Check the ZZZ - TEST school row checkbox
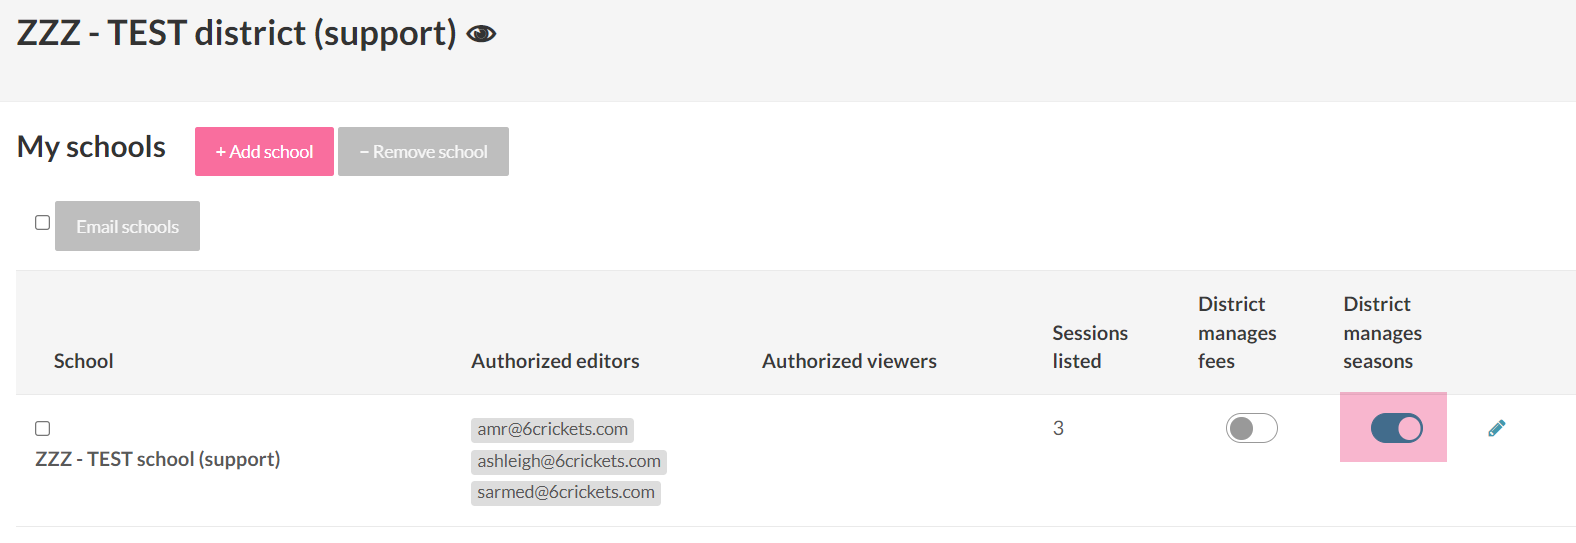Viewport: 1576px width, 543px height. pos(42,428)
